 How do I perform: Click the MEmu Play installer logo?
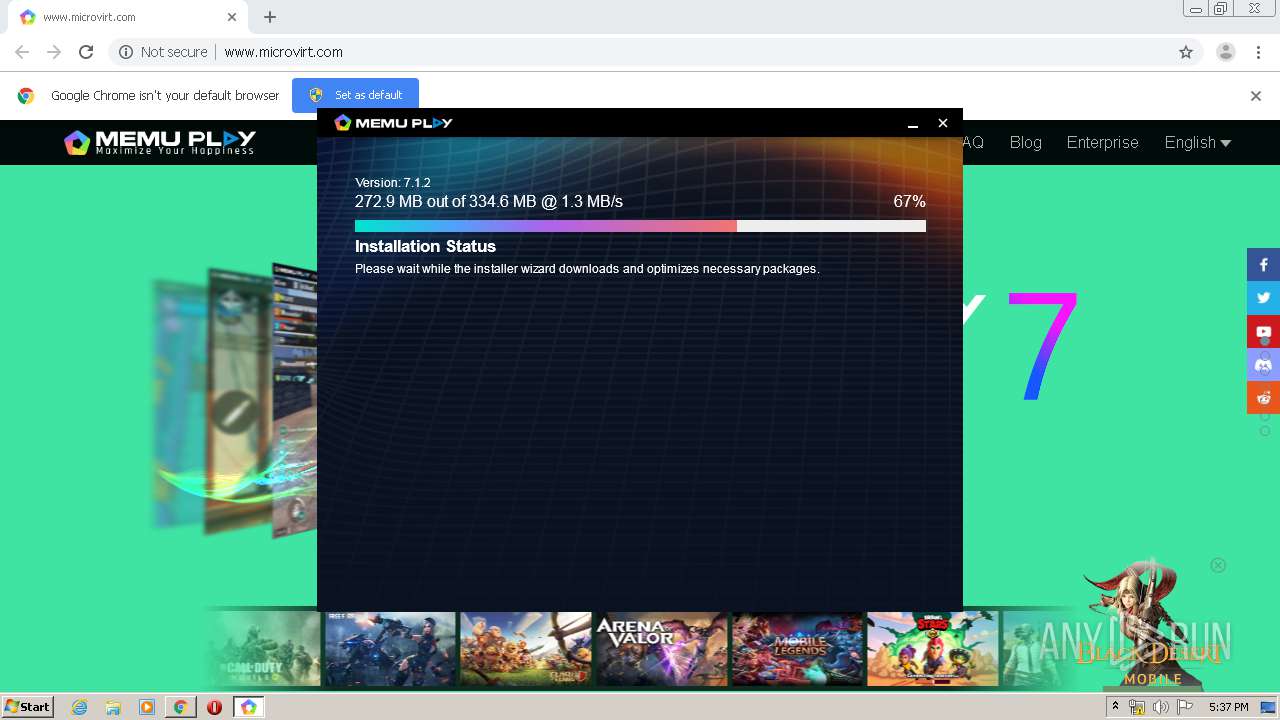pyautogui.click(x=393, y=122)
